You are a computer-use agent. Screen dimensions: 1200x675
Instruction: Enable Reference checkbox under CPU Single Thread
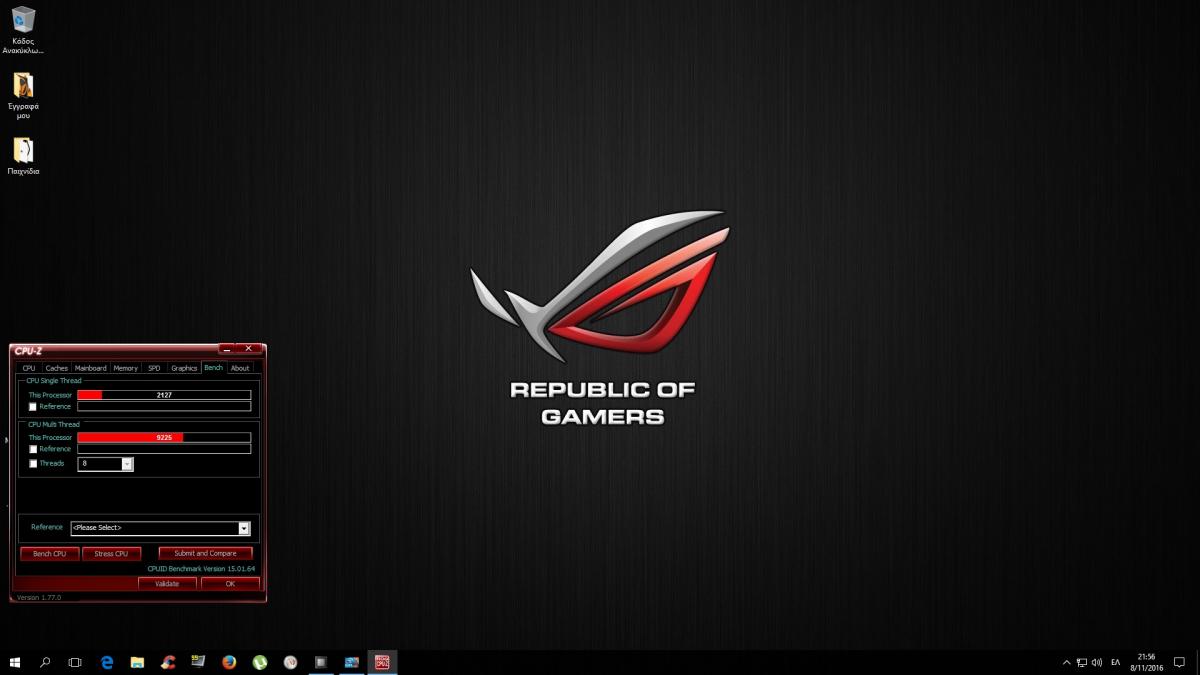tap(33, 407)
